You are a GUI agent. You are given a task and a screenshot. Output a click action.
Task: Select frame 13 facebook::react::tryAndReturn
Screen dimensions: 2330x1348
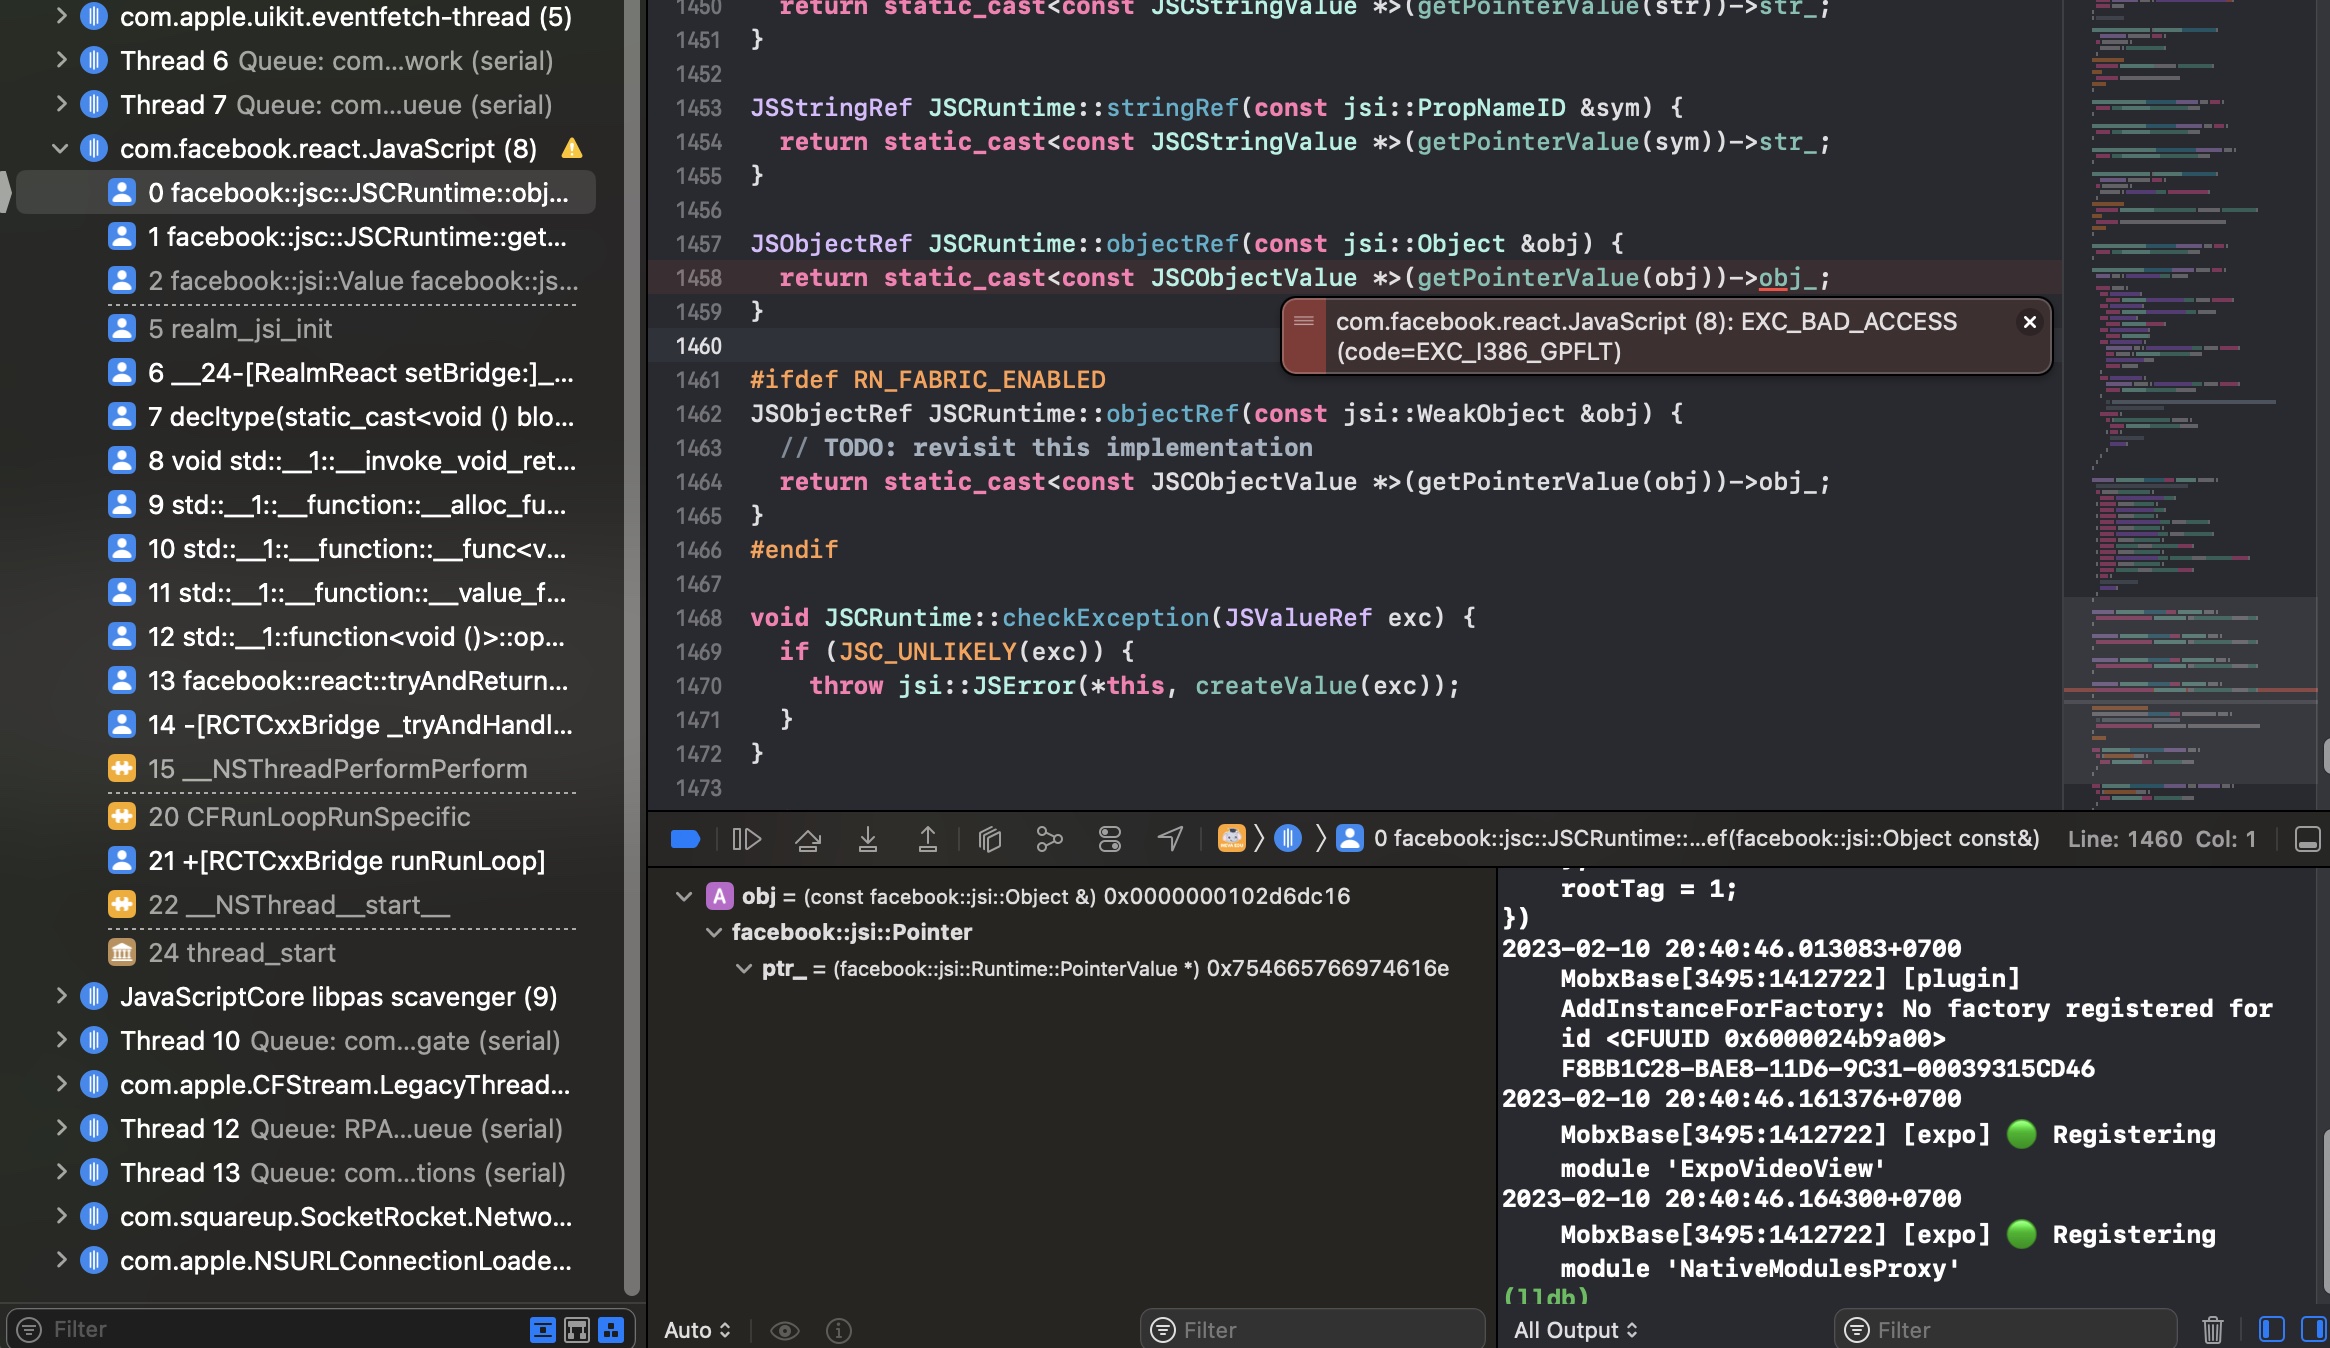340,681
